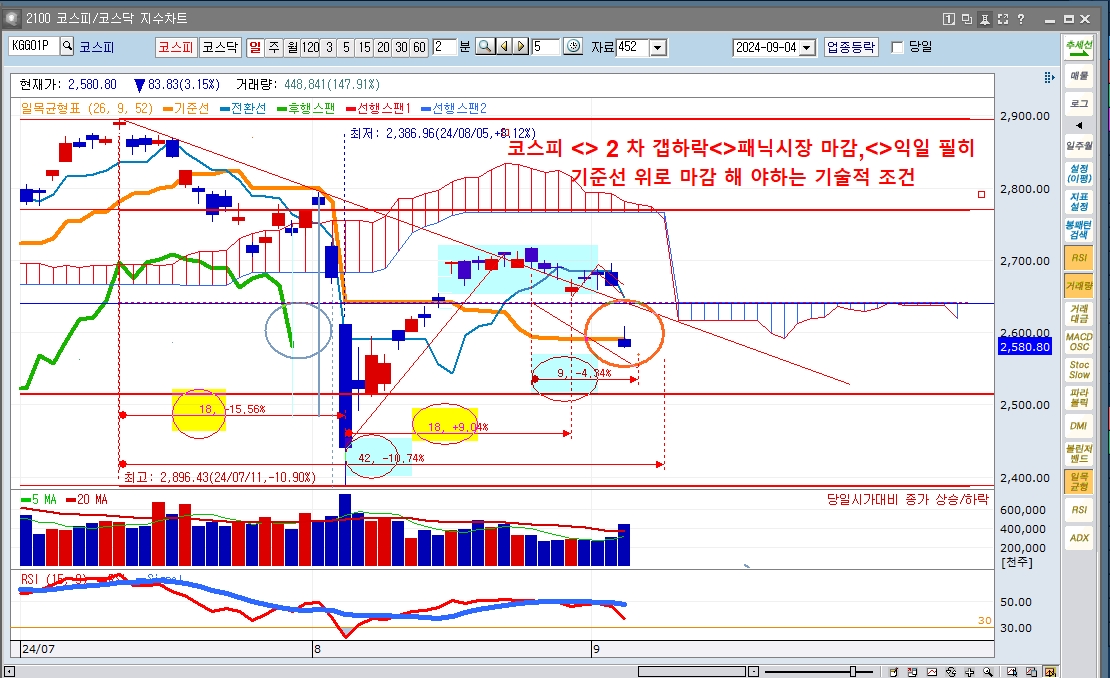Click the clock refresh icon after value 5
The width and height of the screenshot is (1110, 678).
pos(573,46)
